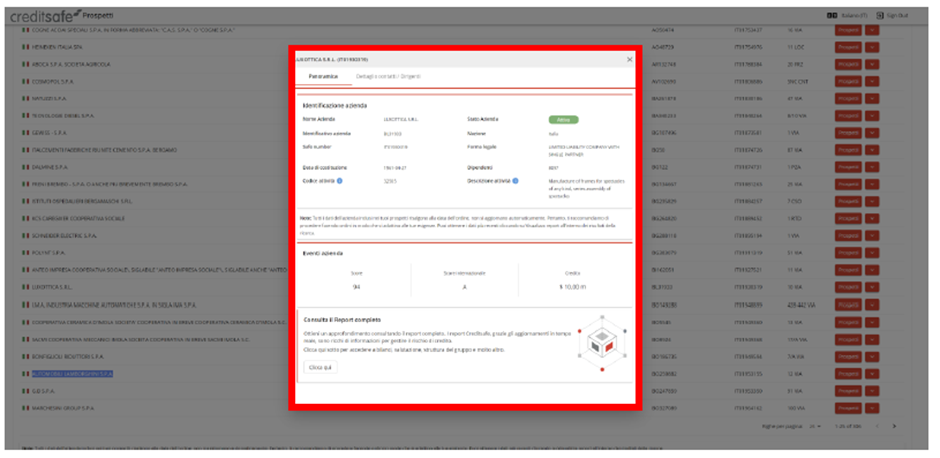Go to next page of results
The width and height of the screenshot is (940, 458).
(x=894, y=426)
